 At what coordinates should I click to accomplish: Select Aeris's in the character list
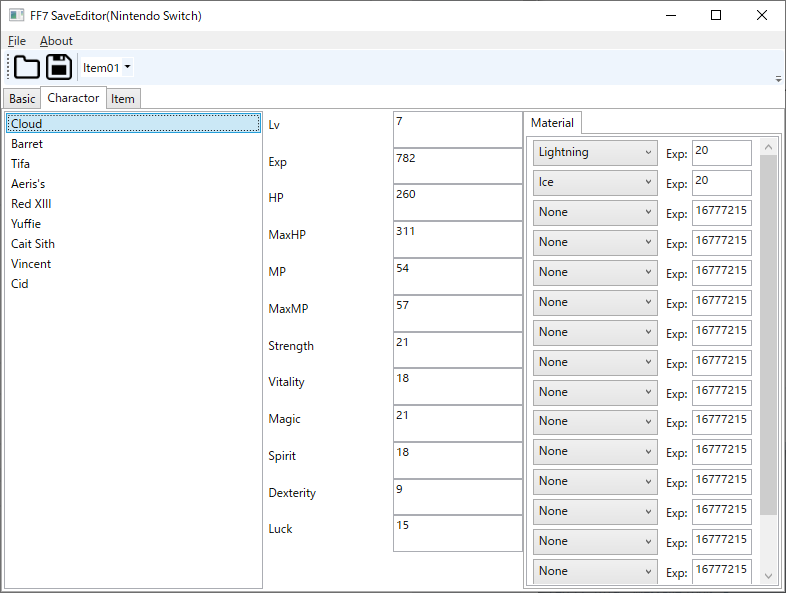(x=133, y=184)
